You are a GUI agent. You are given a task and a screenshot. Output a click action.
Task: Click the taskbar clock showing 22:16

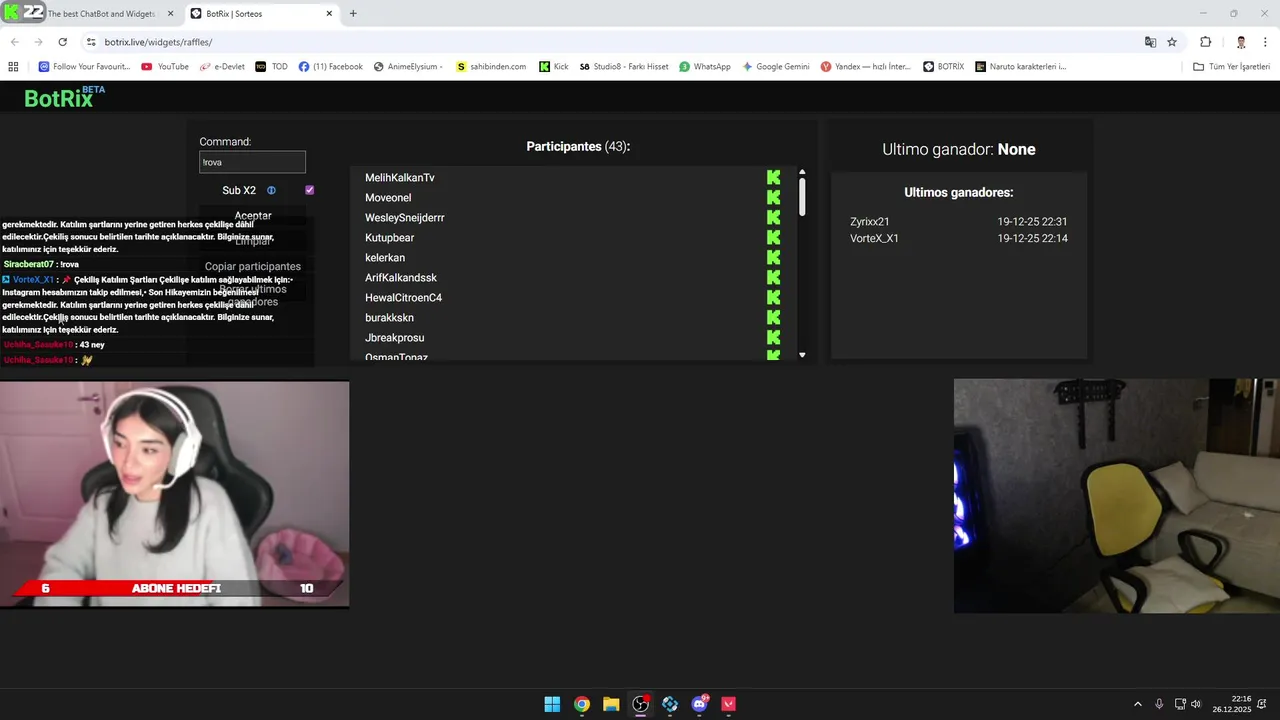pyautogui.click(x=1232, y=704)
